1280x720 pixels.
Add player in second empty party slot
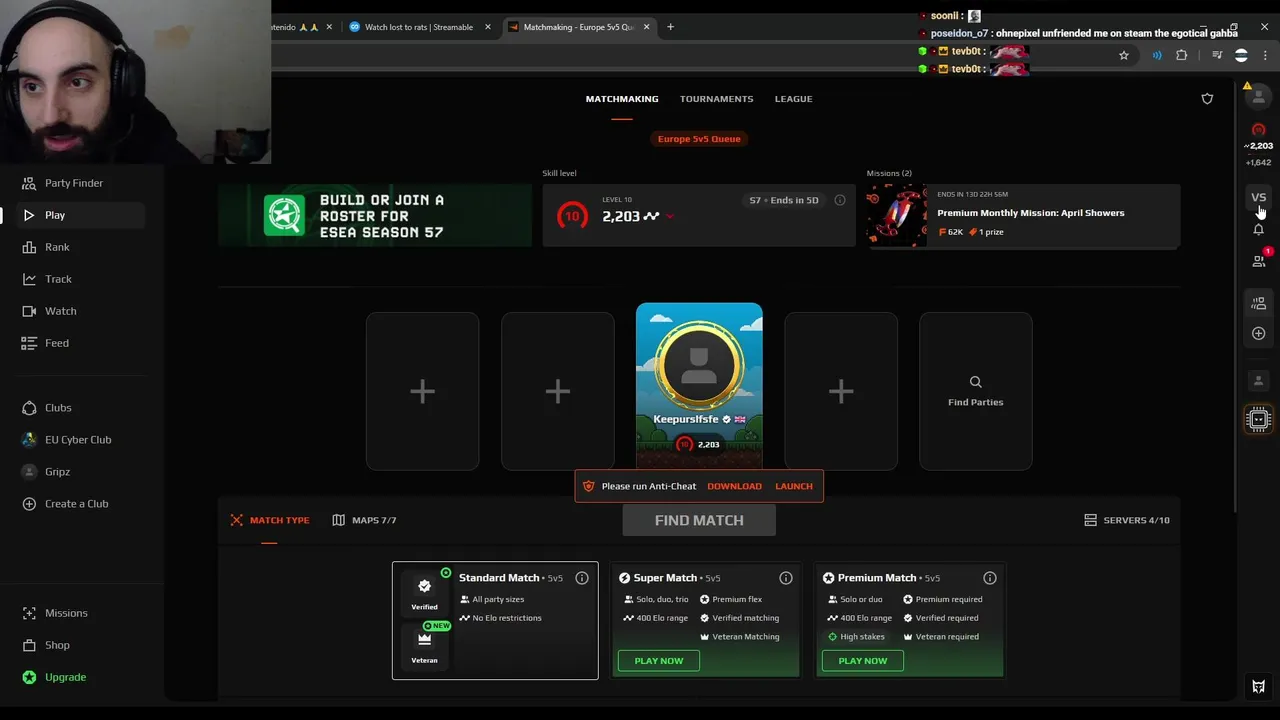[557, 391]
